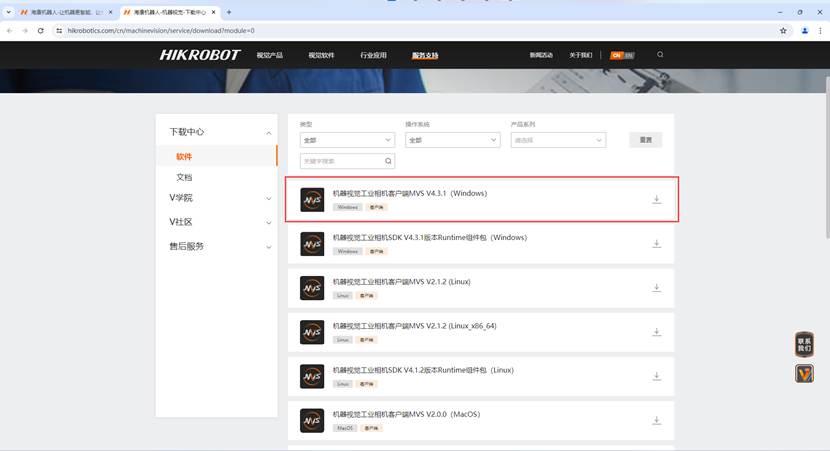Open MVS V4.3.1 (Windows) title link

pos(410,193)
